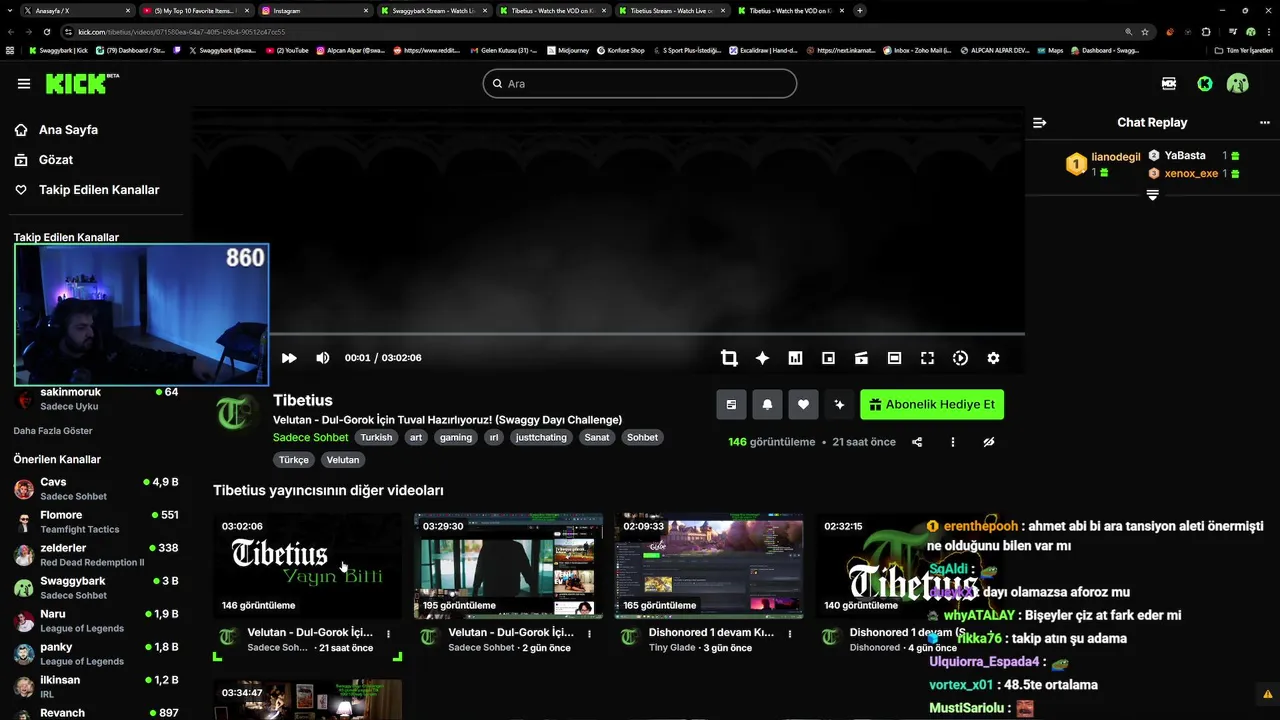Open options for the 195 görüntüleme video
The height and width of the screenshot is (720, 1280).
point(589,634)
